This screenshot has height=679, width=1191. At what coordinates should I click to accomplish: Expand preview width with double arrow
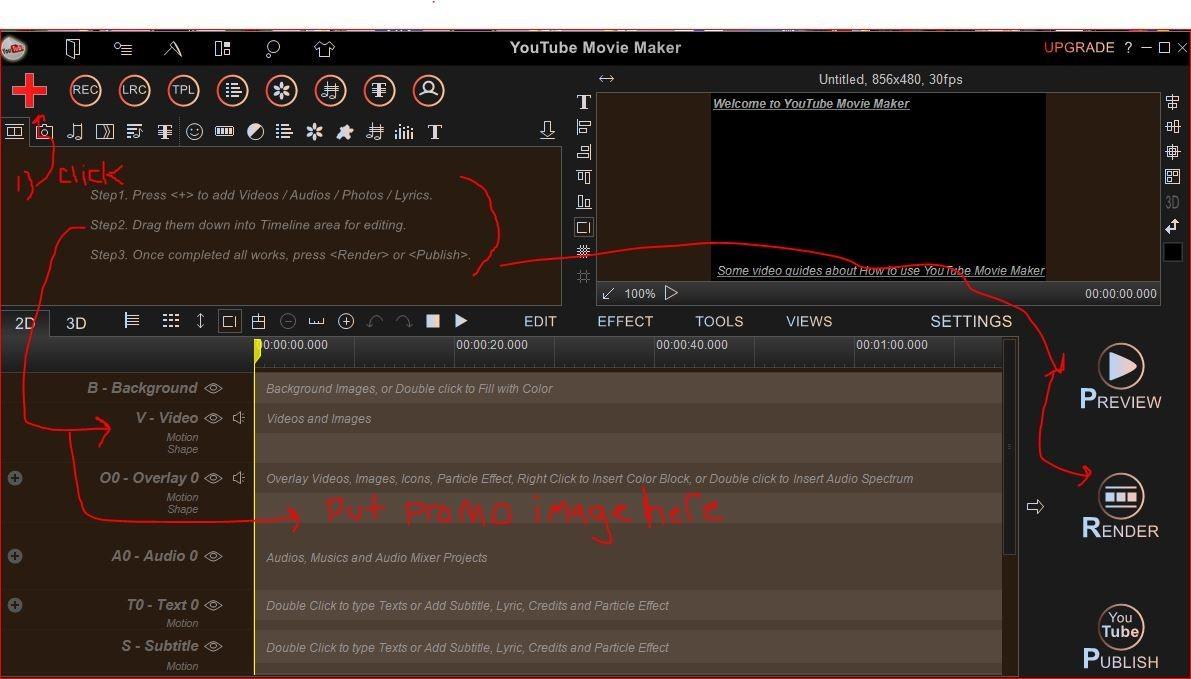click(x=606, y=78)
